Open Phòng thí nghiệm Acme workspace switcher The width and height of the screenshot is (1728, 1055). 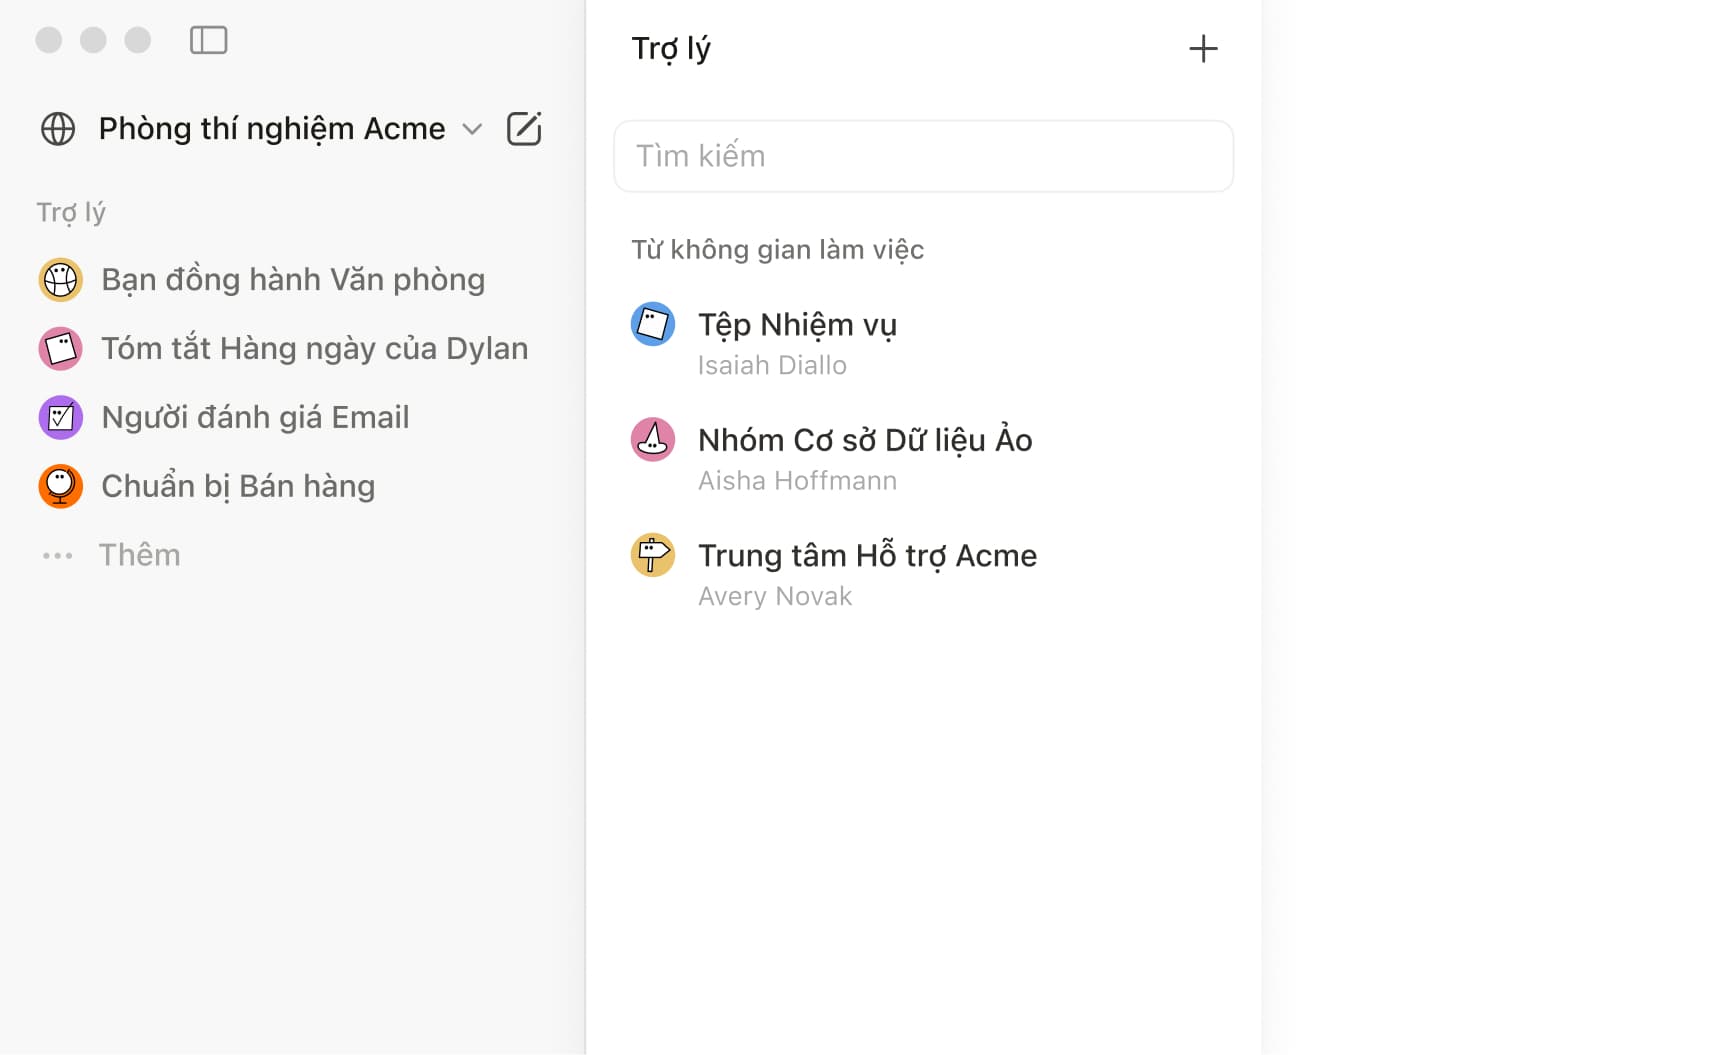271,129
